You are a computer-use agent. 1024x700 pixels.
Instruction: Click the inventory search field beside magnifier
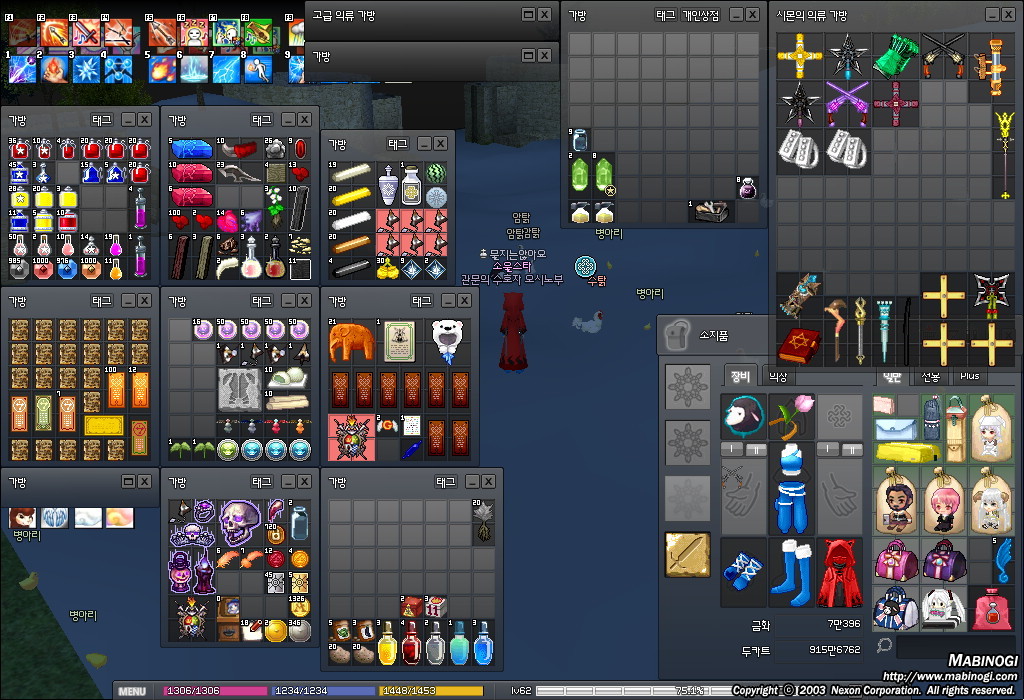tap(950, 647)
